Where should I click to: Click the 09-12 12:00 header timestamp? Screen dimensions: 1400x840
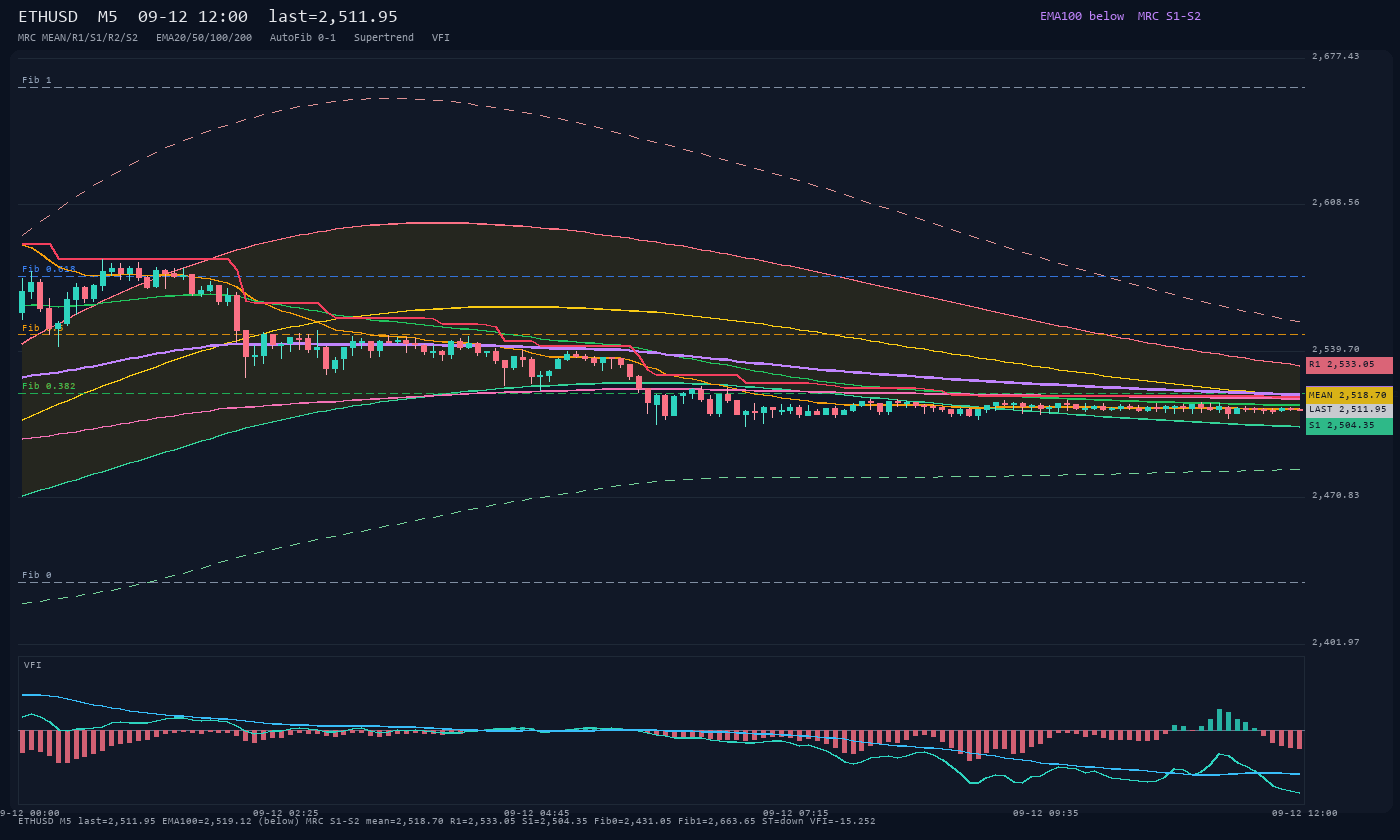(x=193, y=17)
